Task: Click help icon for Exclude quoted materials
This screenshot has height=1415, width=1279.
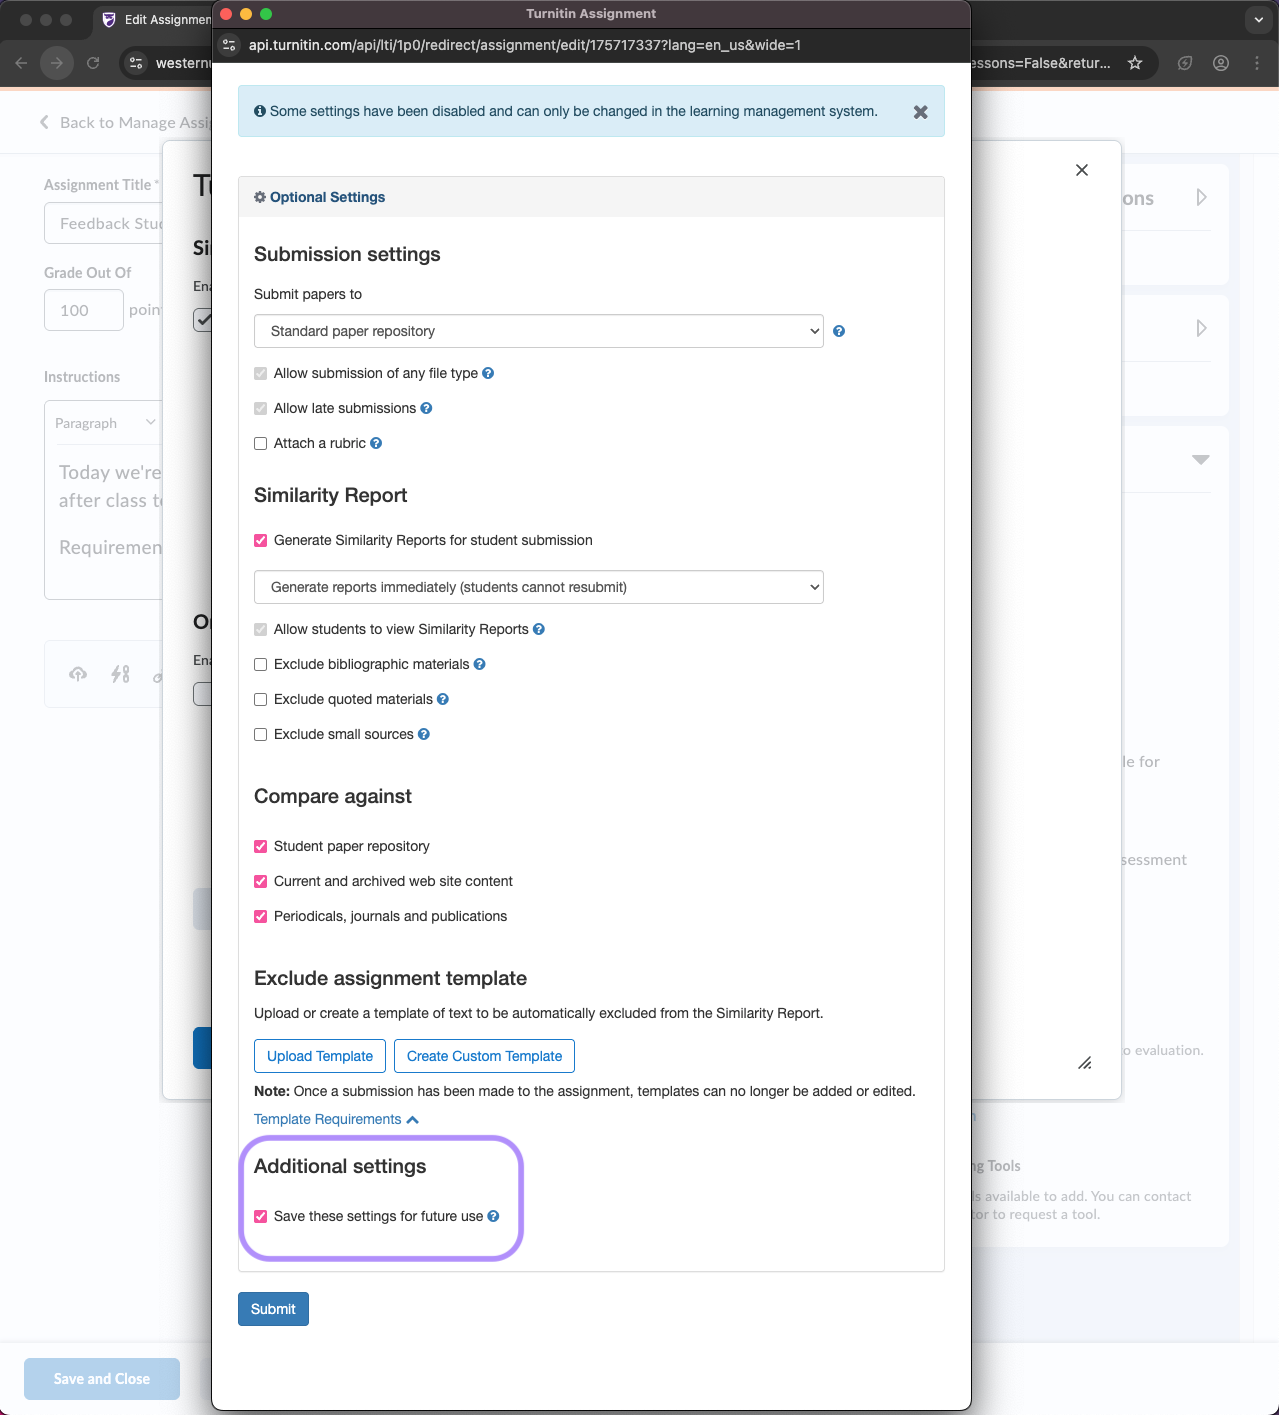Action: (443, 699)
